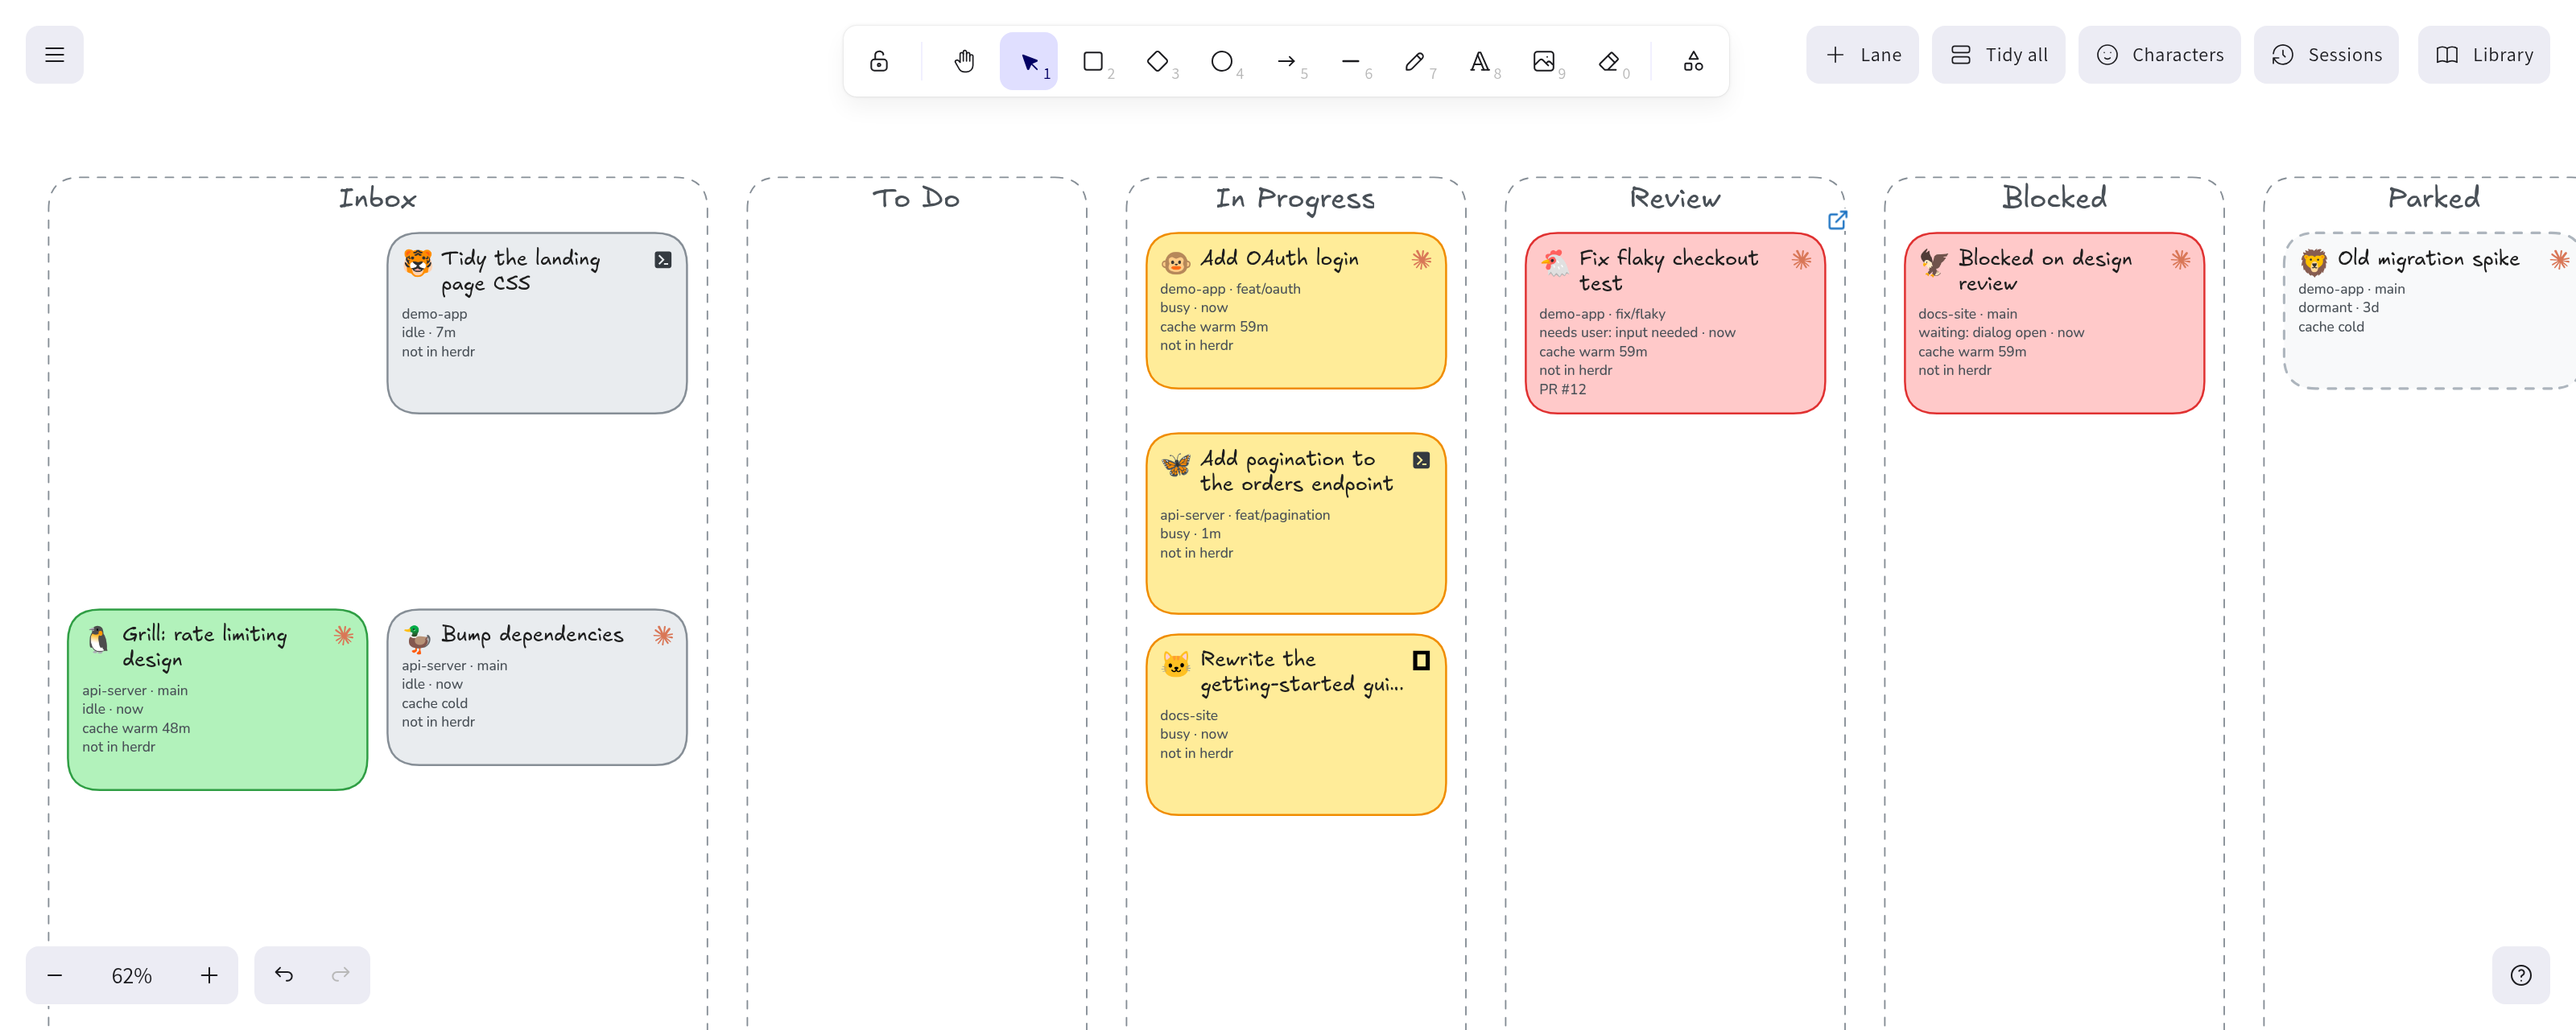Select the Parked lane title
This screenshot has width=2576, height=1030.
click(2433, 198)
